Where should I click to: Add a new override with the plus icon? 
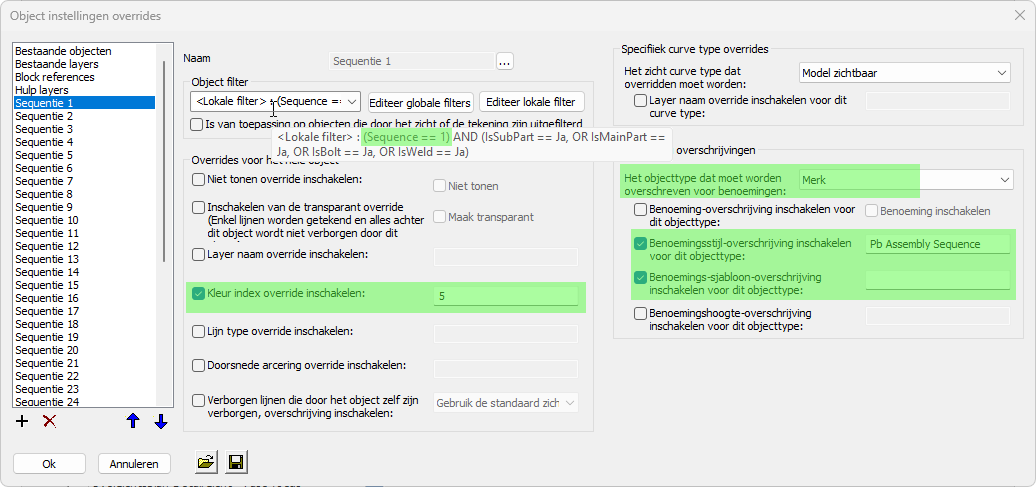point(22,421)
